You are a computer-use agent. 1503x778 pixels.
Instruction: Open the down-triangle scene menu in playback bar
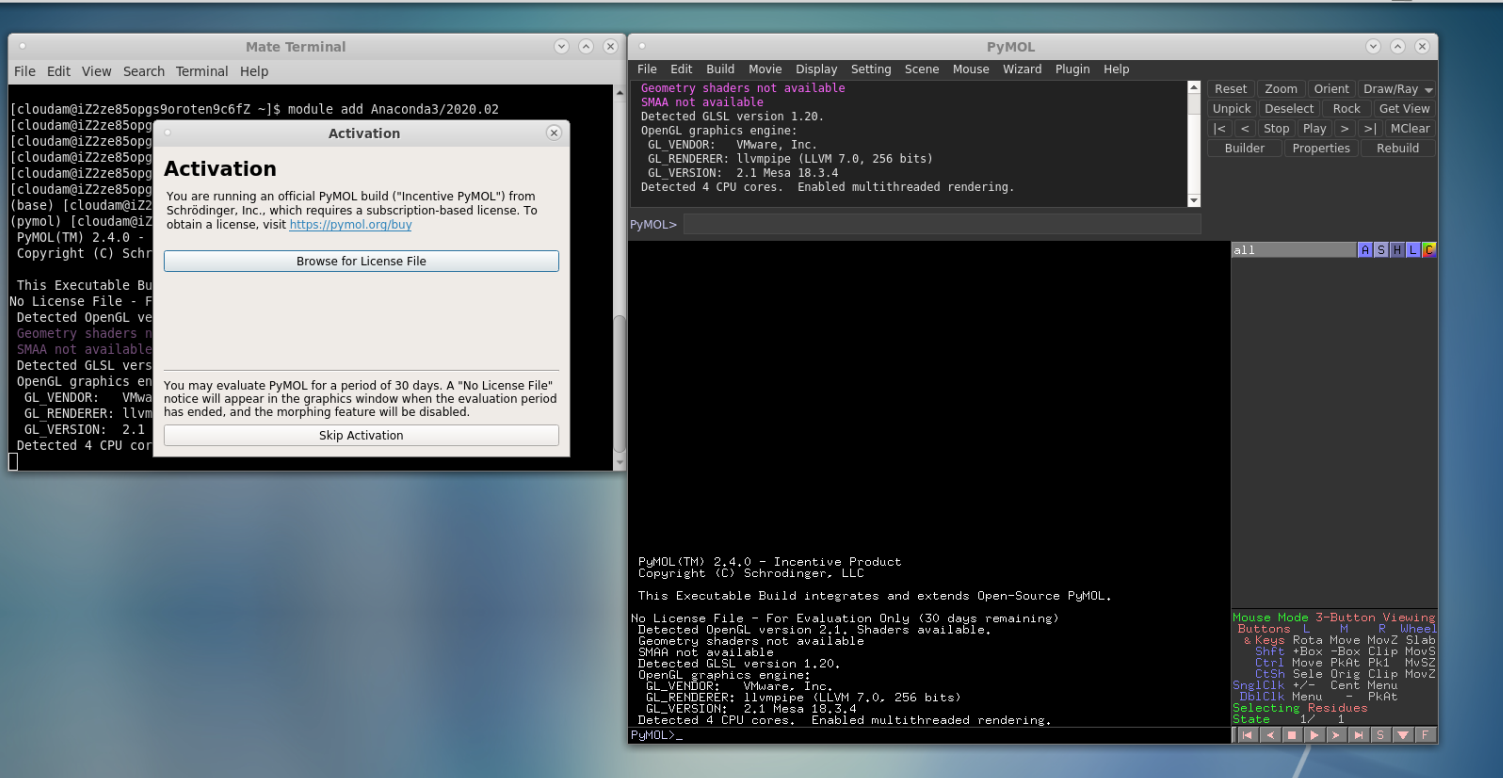(1403, 735)
